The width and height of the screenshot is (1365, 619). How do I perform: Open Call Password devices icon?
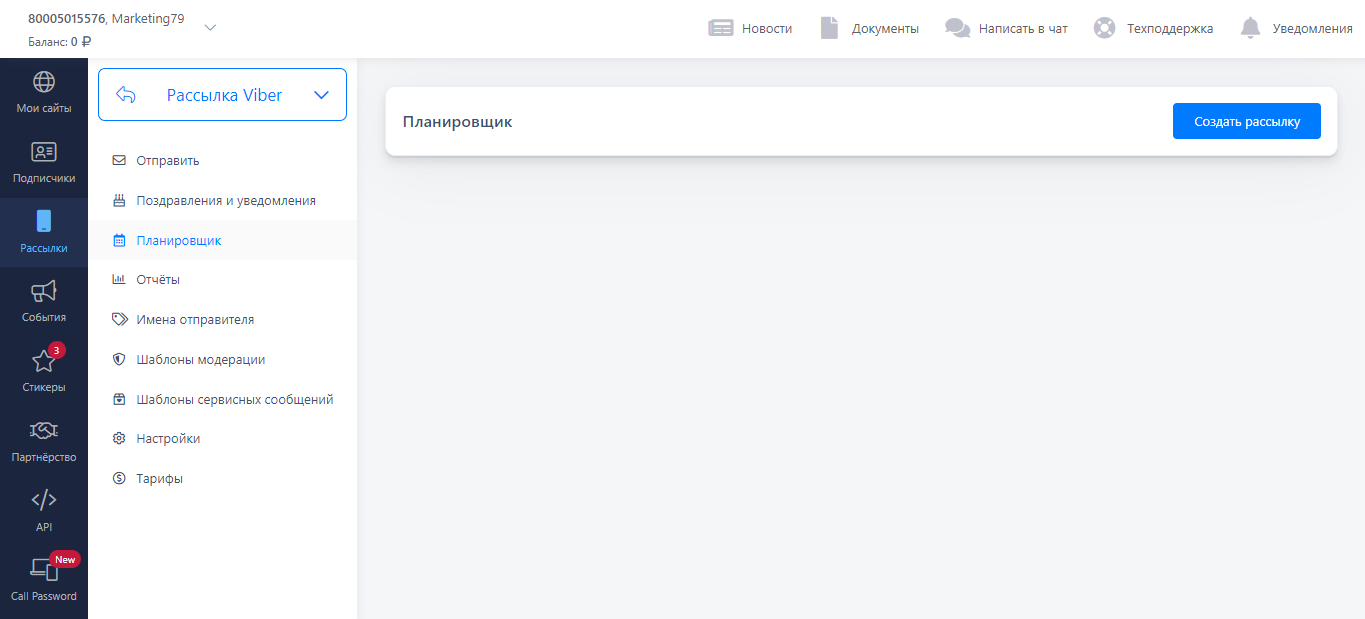[x=44, y=570]
